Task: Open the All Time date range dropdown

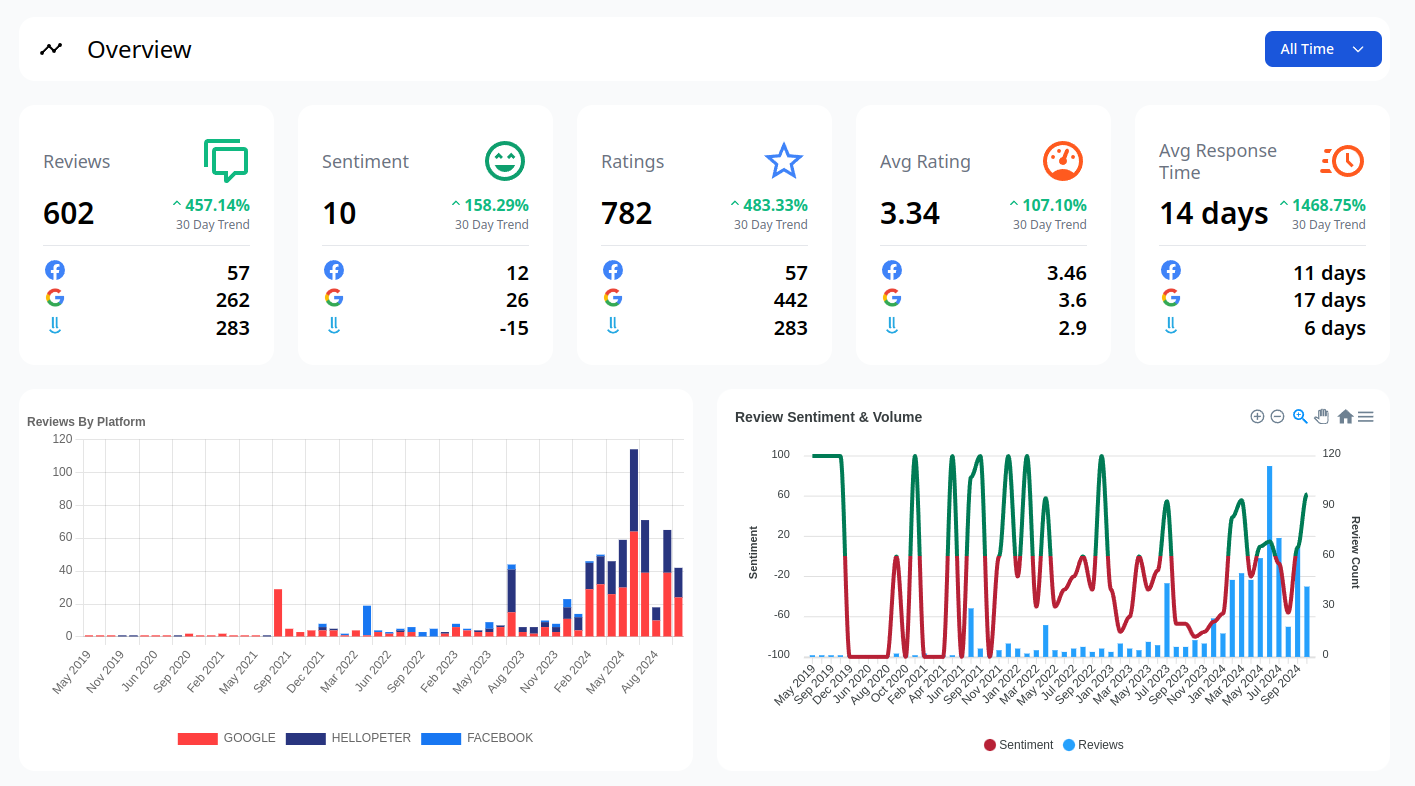Action: click(1322, 48)
